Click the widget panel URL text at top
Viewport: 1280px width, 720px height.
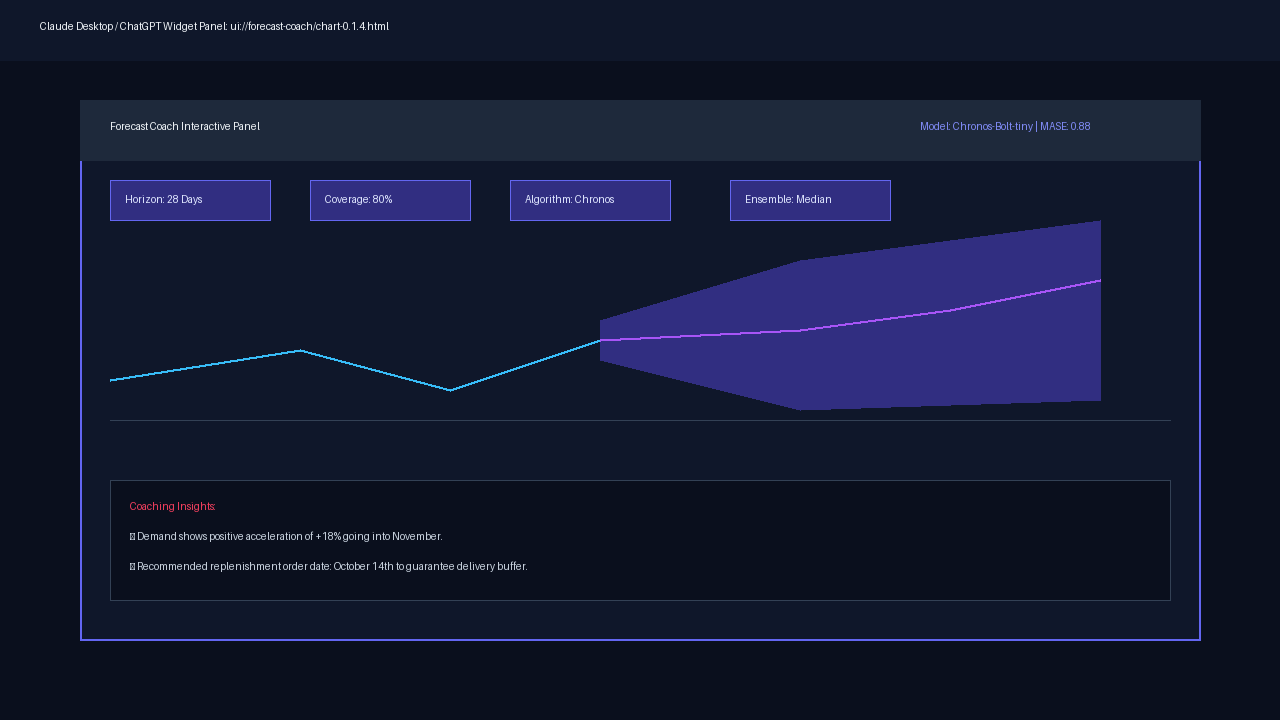[x=214, y=26]
